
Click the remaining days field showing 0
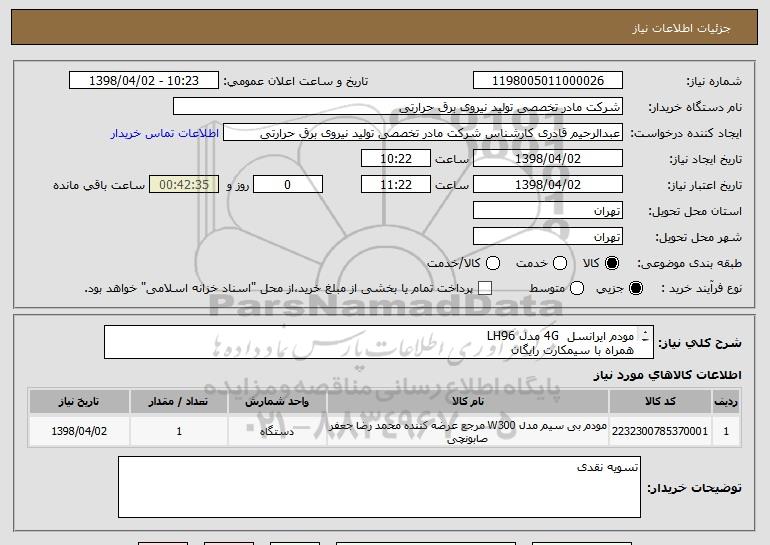(288, 185)
